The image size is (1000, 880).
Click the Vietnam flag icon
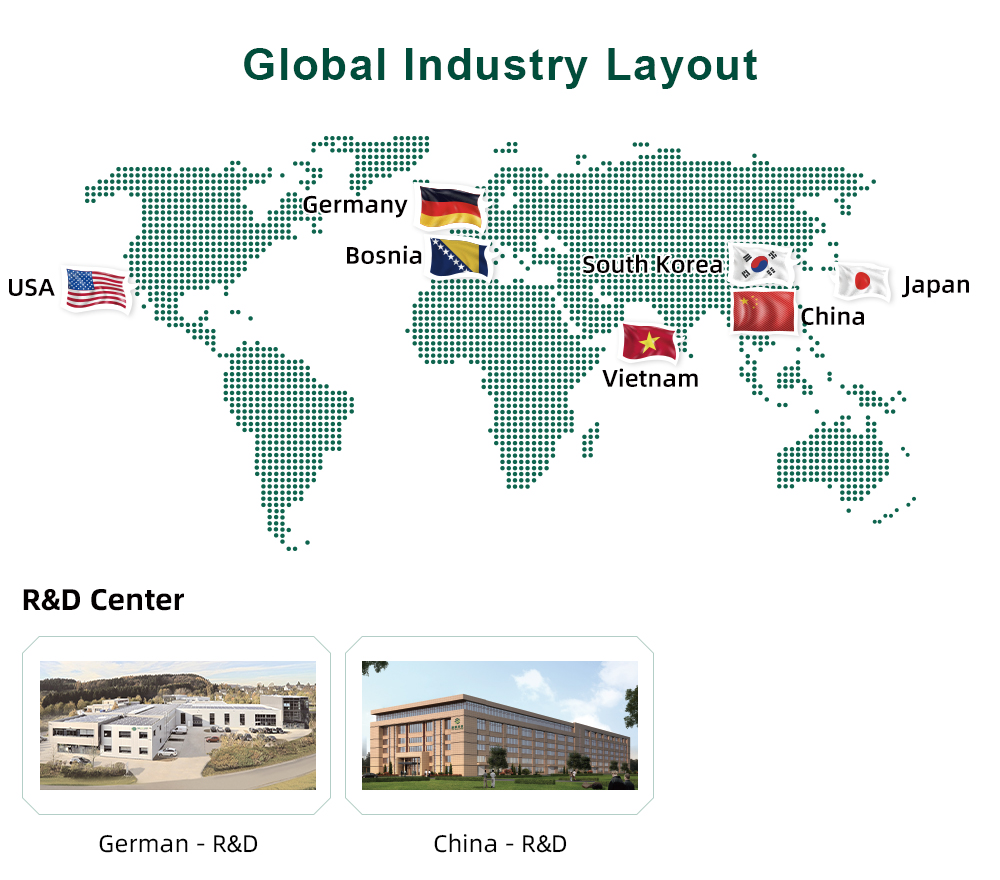click(649, 342)
